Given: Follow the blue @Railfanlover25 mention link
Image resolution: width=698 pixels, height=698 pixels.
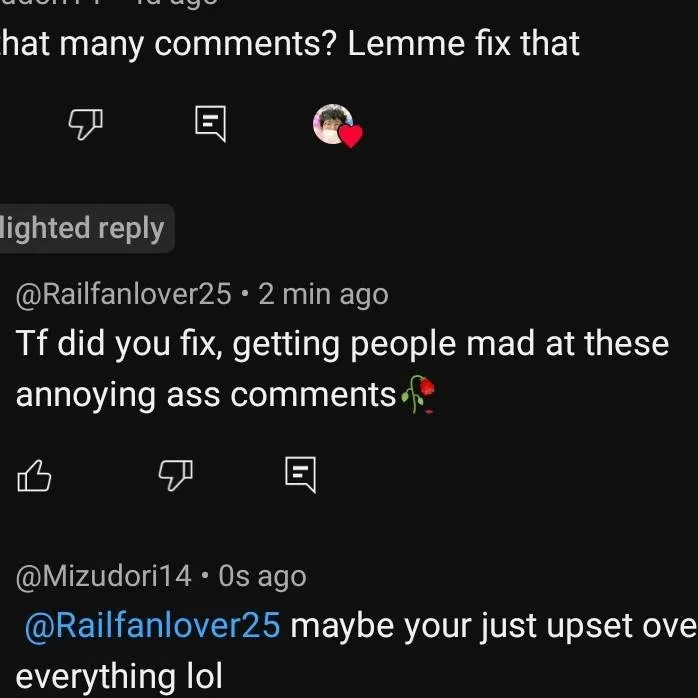Looking at the screenshot, I should tap(152, 626).
